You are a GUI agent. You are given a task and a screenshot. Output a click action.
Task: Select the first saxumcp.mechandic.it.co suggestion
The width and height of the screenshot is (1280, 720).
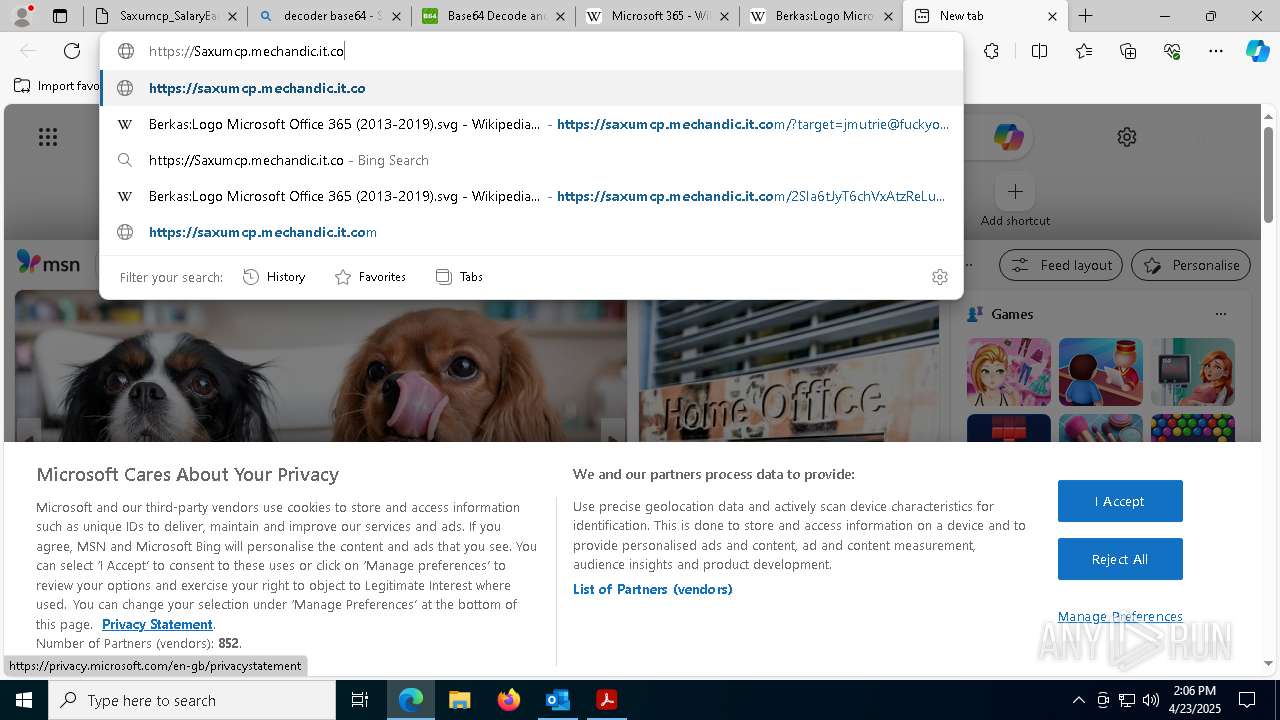point(532,88)
